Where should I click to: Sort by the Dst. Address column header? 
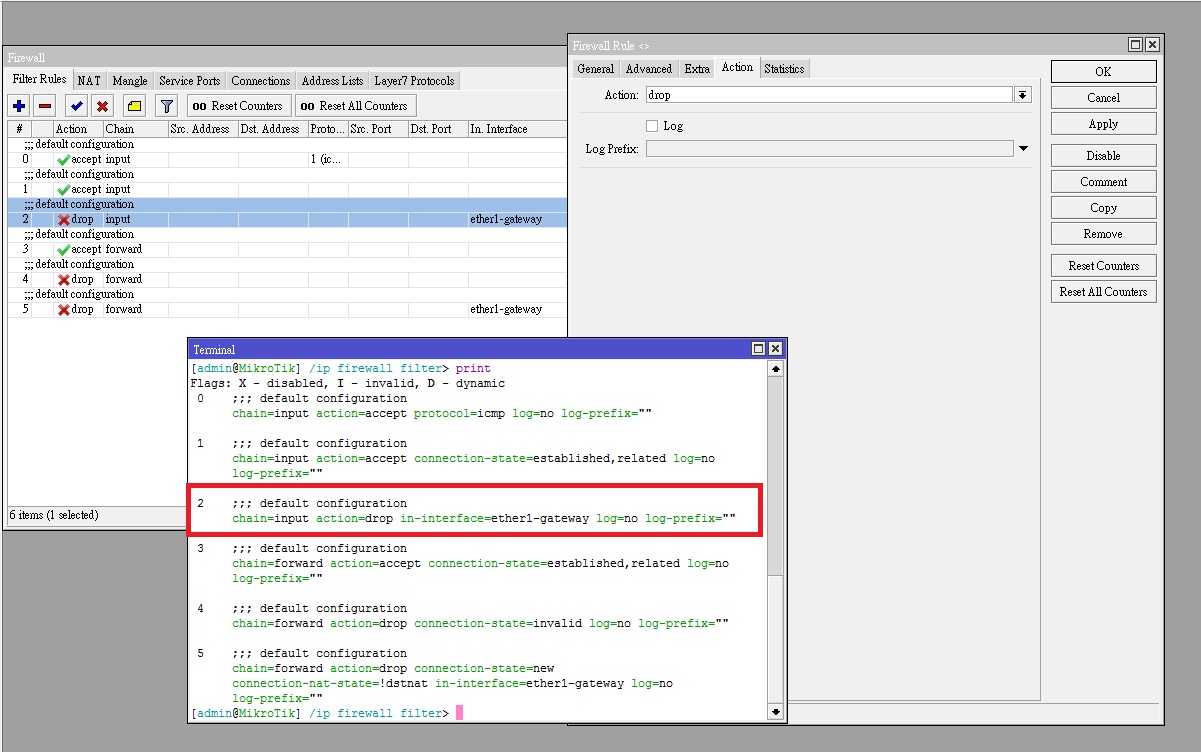(272, 129)
